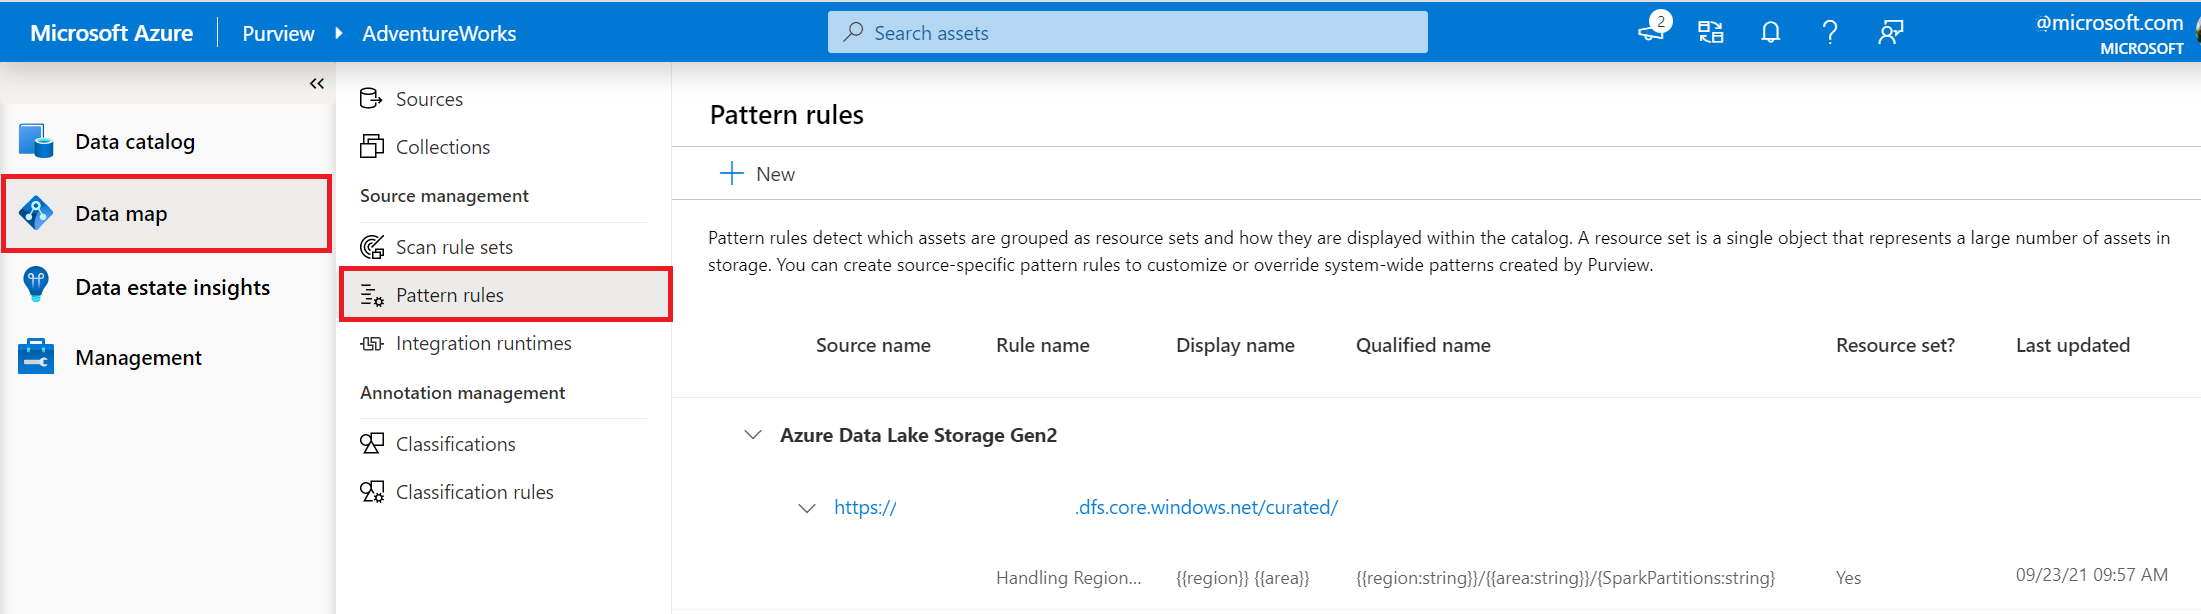Select the Data estate insights lightbulb icon

click(36, 286)
